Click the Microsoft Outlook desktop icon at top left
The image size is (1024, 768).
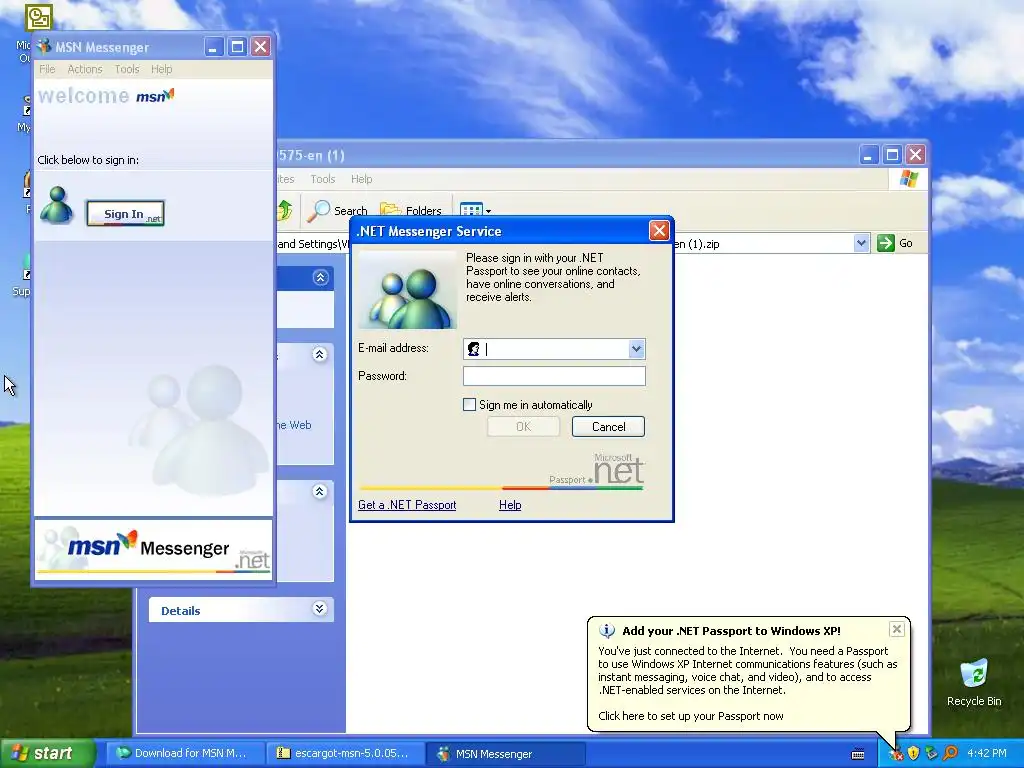pos(38,17)
